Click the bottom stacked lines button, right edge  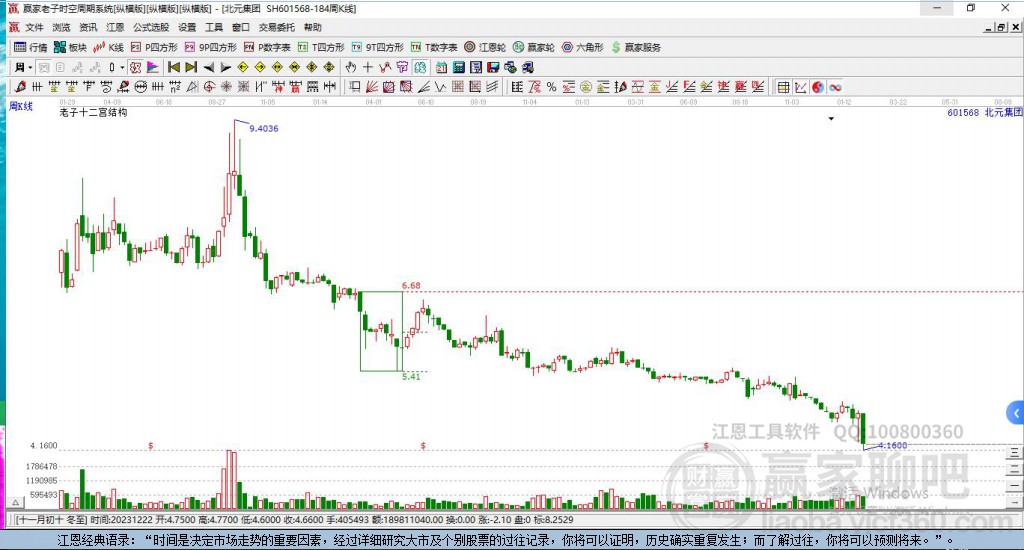click(x=1014, y=502)
